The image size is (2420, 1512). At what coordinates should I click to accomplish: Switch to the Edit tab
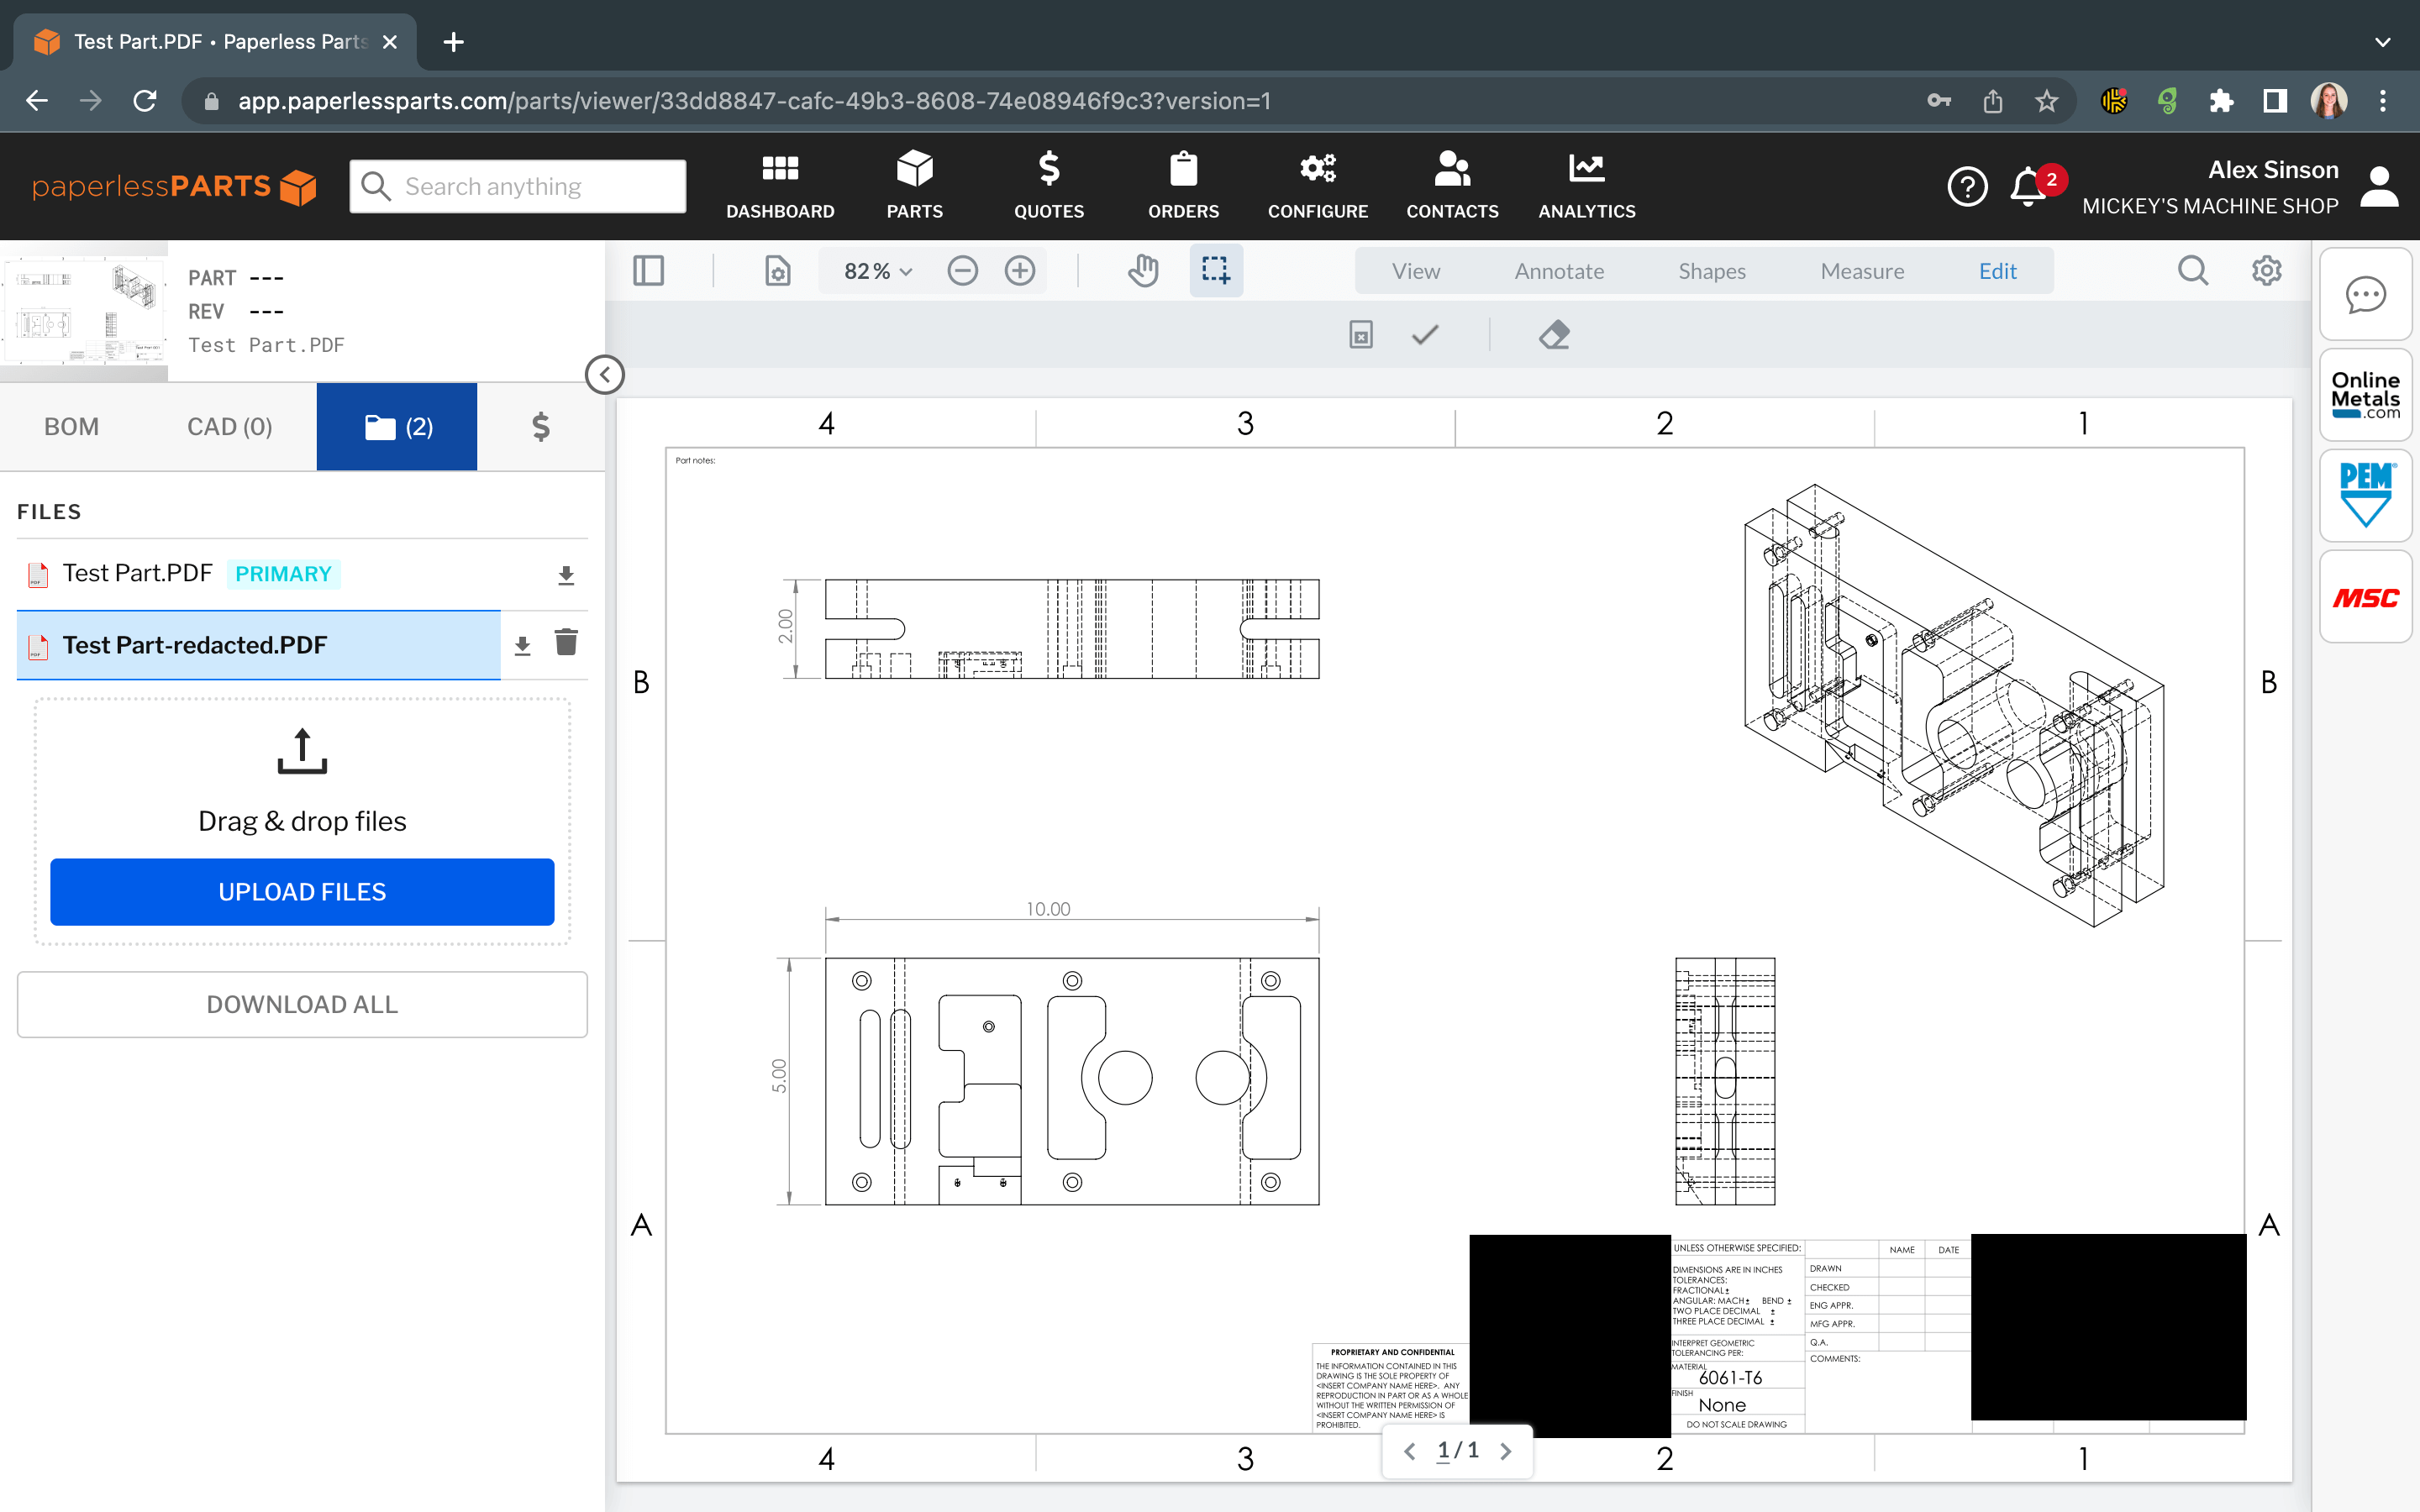1997,271
